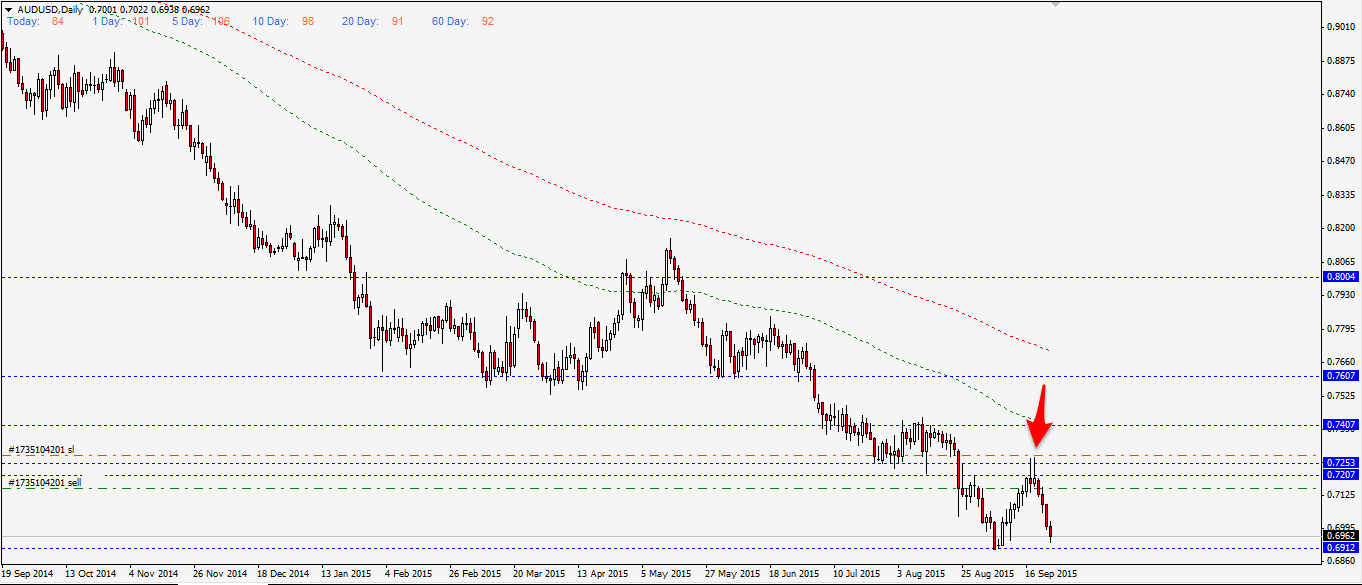The height and width of the screenshot is (585, 1362).
Task: Click the '13 Apr 2015' date on time axis
Action: click(603, 575)
